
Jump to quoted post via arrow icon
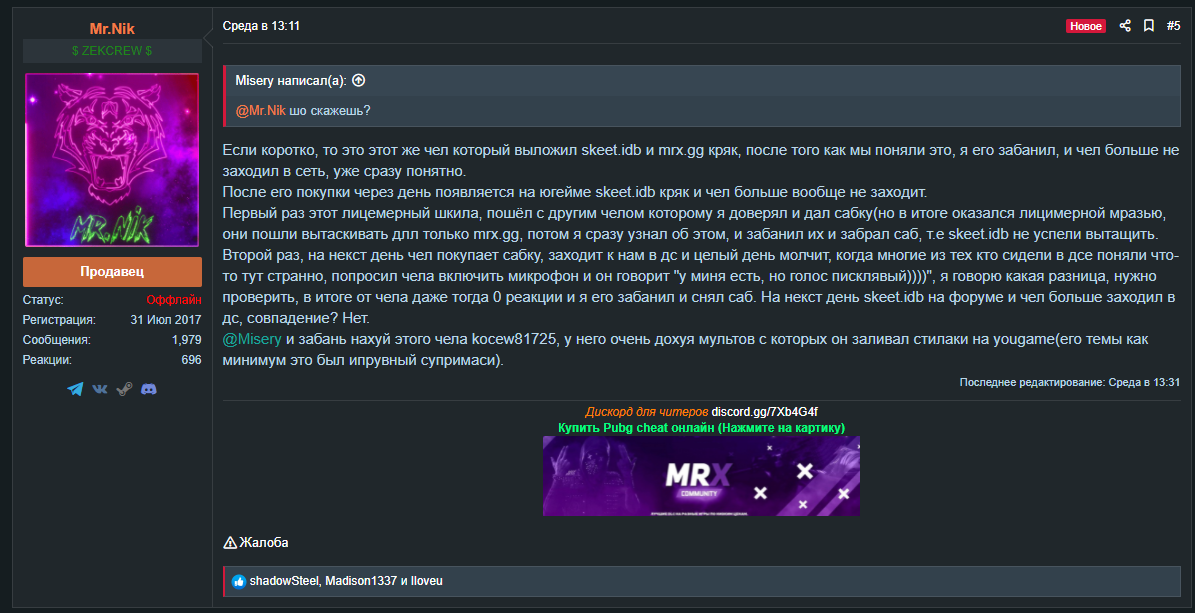[359, 80]
